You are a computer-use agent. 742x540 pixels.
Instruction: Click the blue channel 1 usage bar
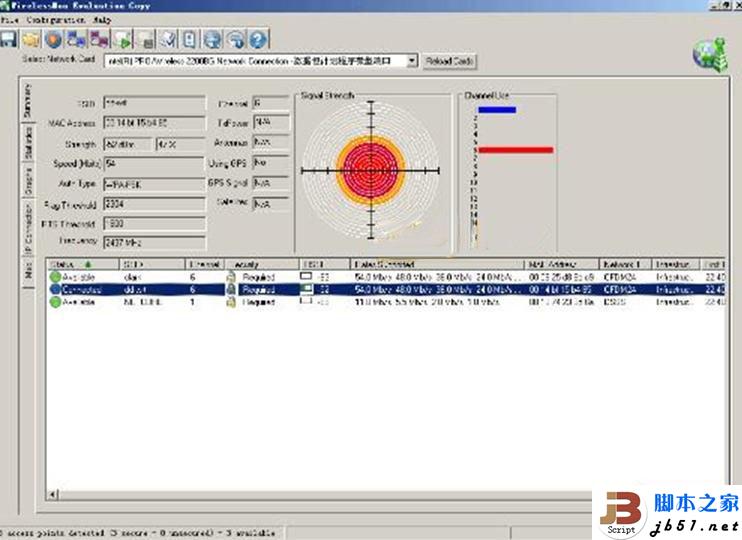point(496,110)
